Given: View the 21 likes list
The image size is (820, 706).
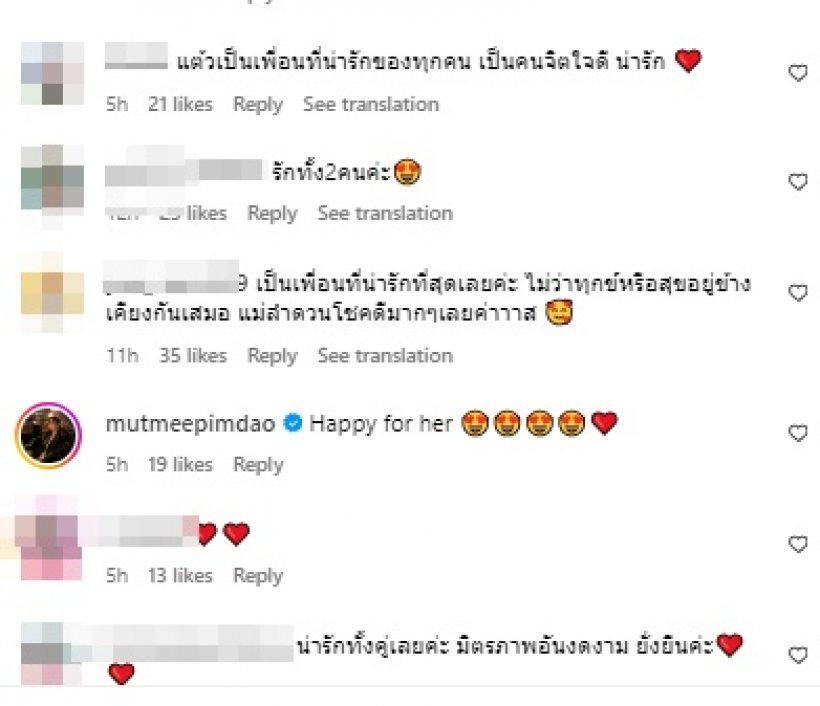Looking at the screenshot, I should coord(180,105).
